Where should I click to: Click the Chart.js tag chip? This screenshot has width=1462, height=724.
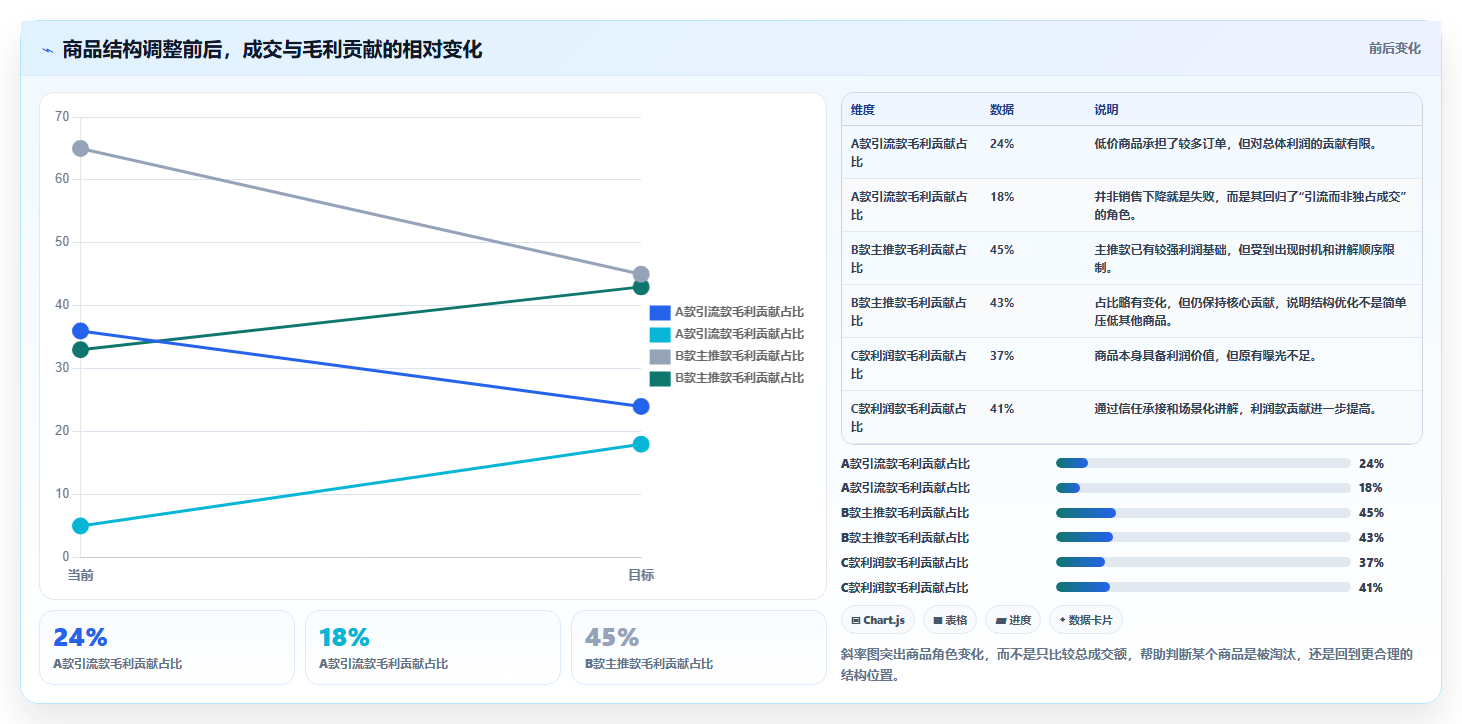click(878, 620)
